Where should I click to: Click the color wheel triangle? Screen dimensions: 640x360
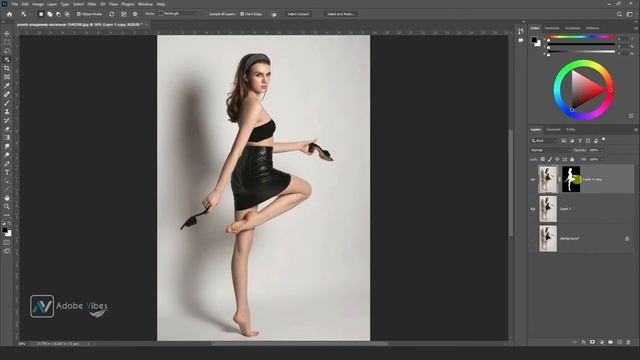click(x=588, y=89)
